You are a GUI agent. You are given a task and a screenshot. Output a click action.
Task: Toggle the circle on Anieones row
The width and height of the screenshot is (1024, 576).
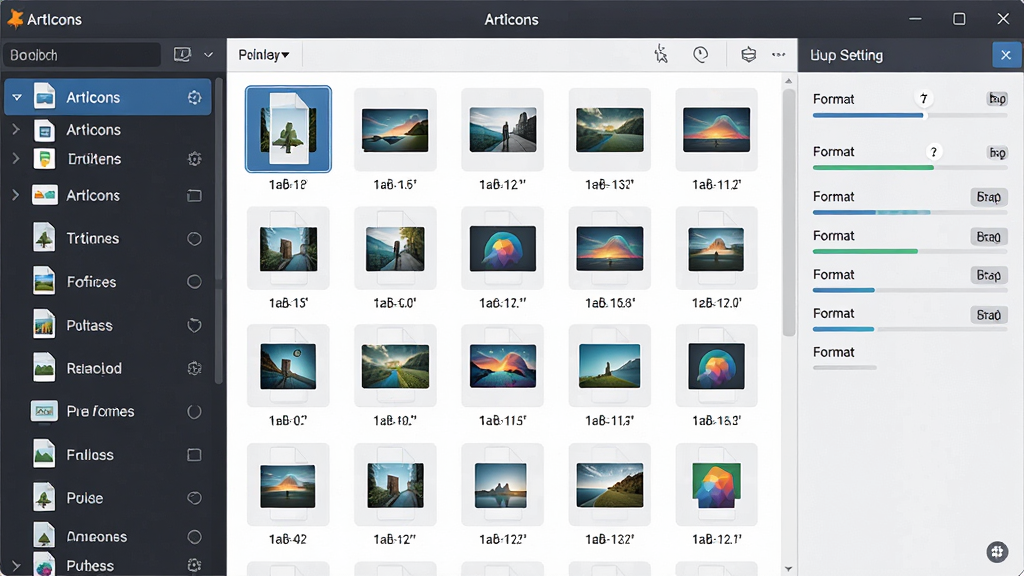point(195,537)
